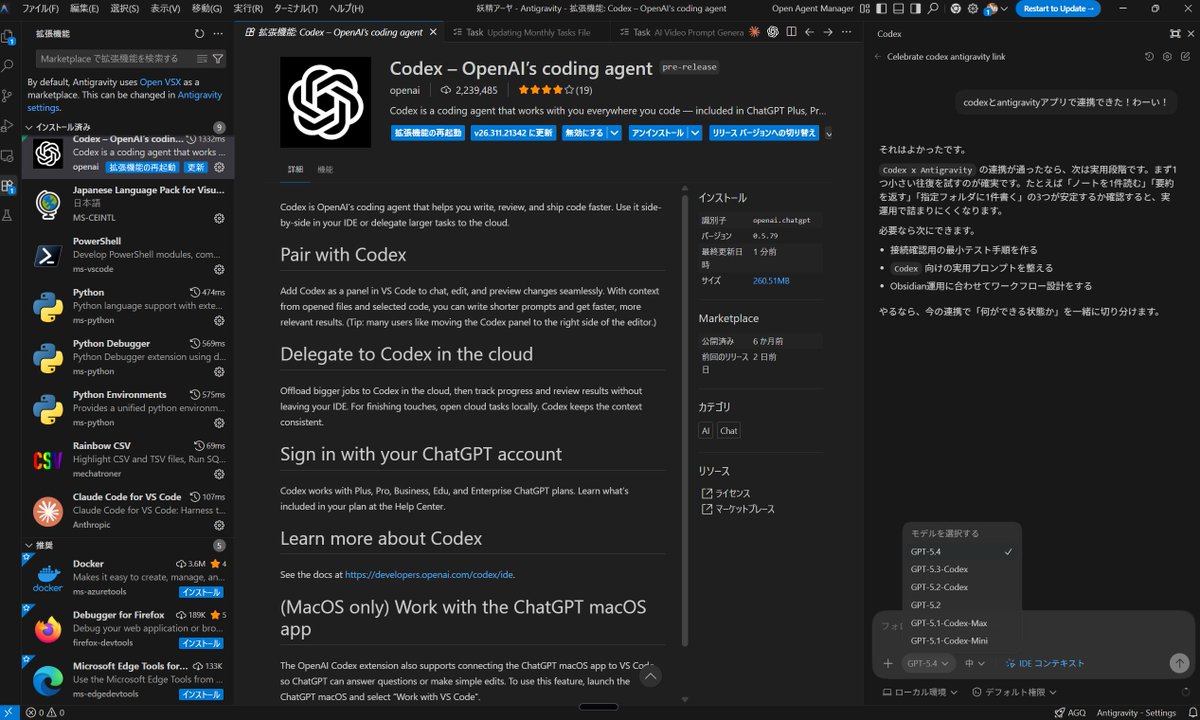1200x720 pixels.
Task: Select GPT-5.2-Codex model
Action: (x=962, y=587)
